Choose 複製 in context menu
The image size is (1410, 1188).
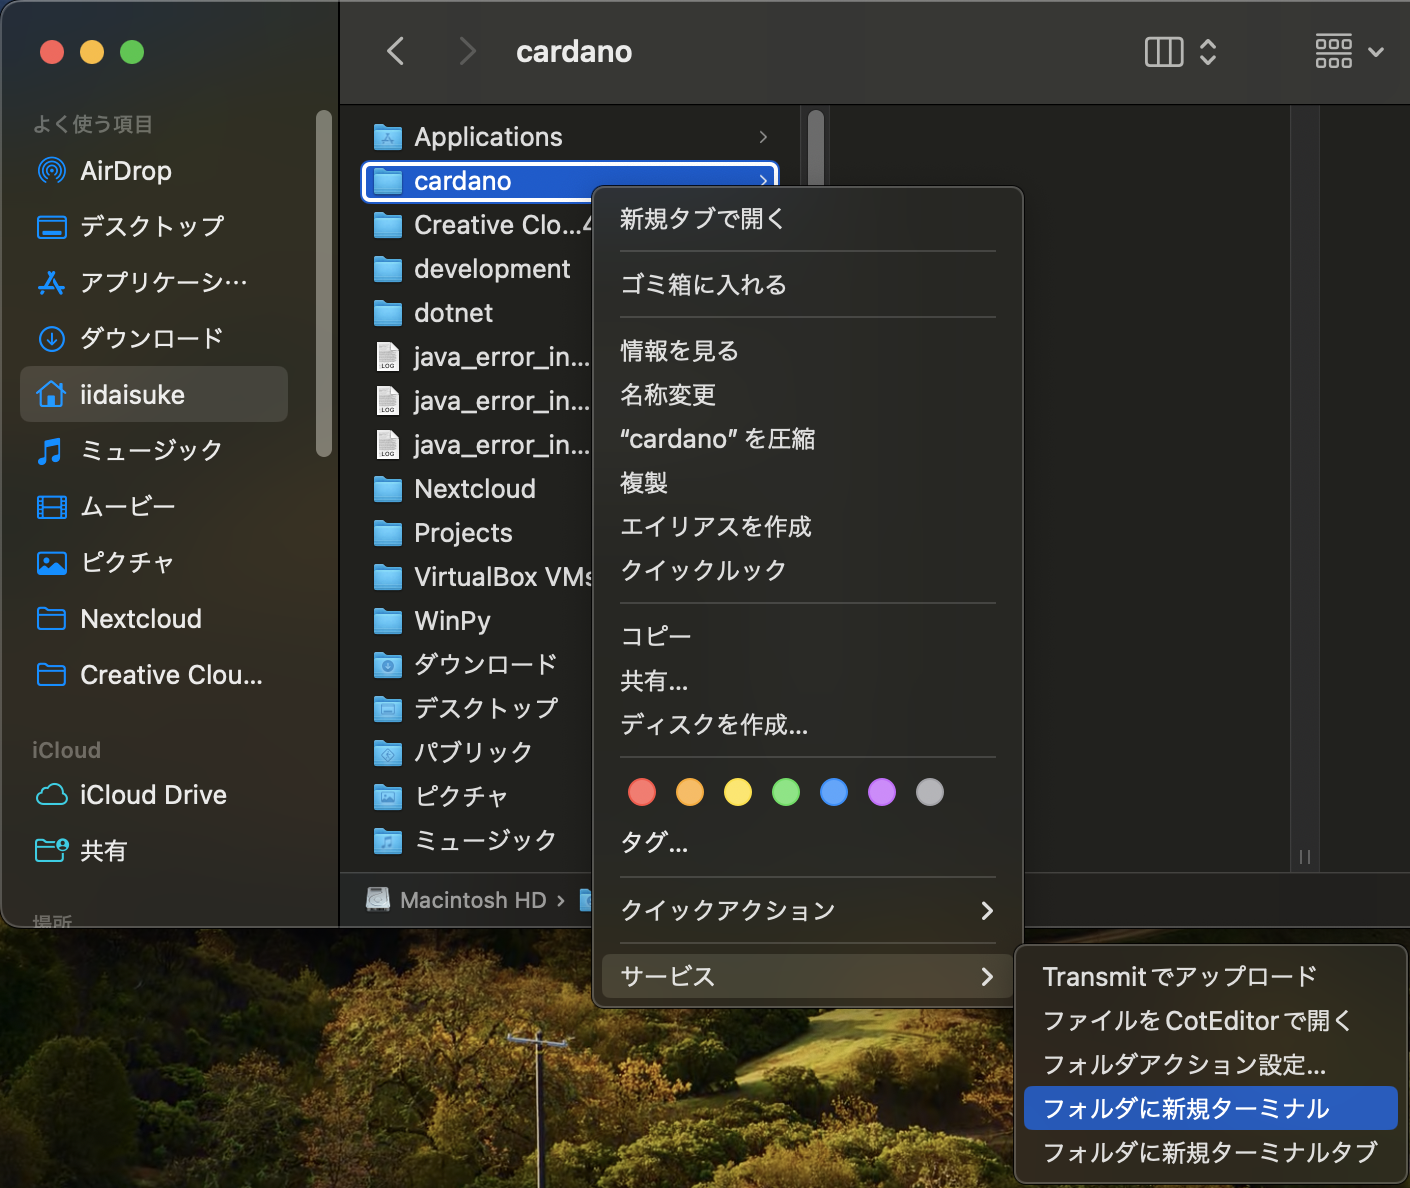(808, 483)
